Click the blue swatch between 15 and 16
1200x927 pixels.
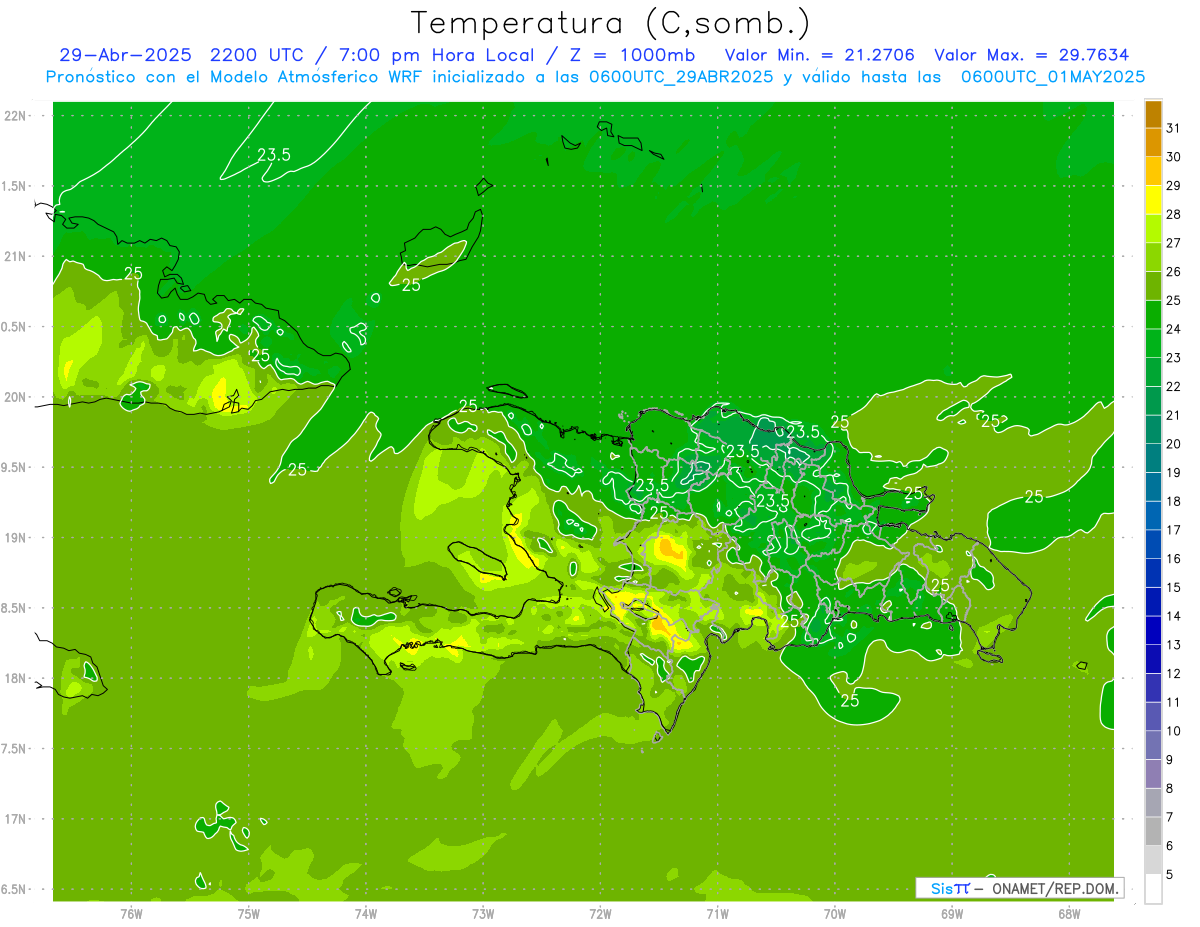(1153, 573)
